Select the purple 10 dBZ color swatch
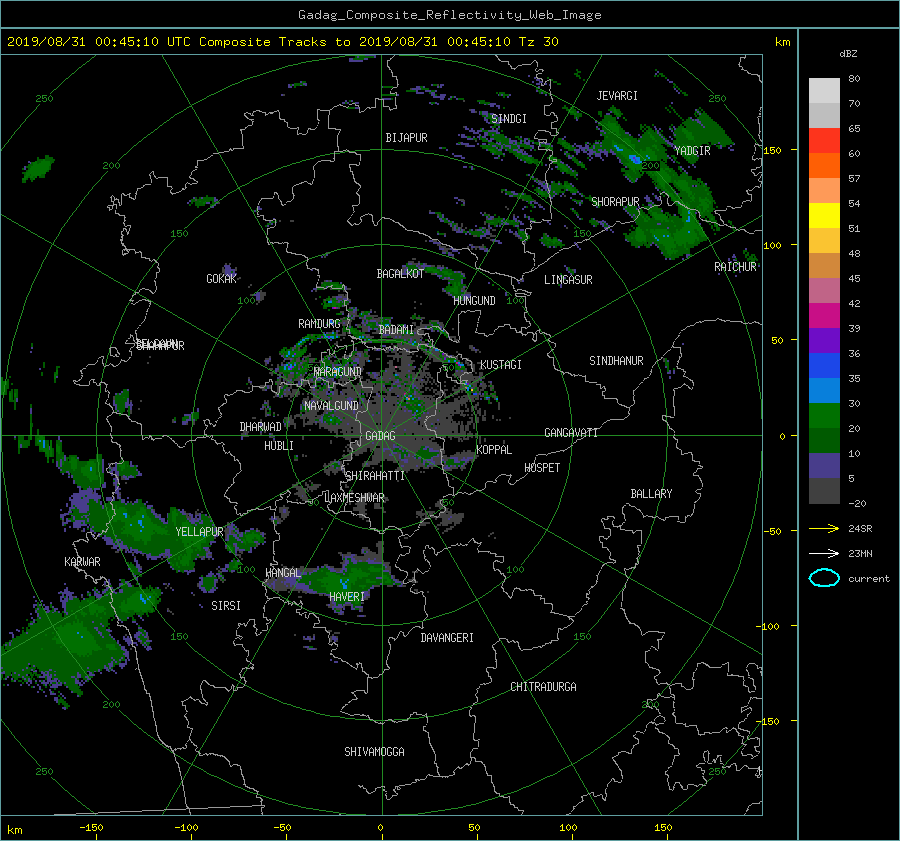This screenshot has height=841, width=900. 824,465
